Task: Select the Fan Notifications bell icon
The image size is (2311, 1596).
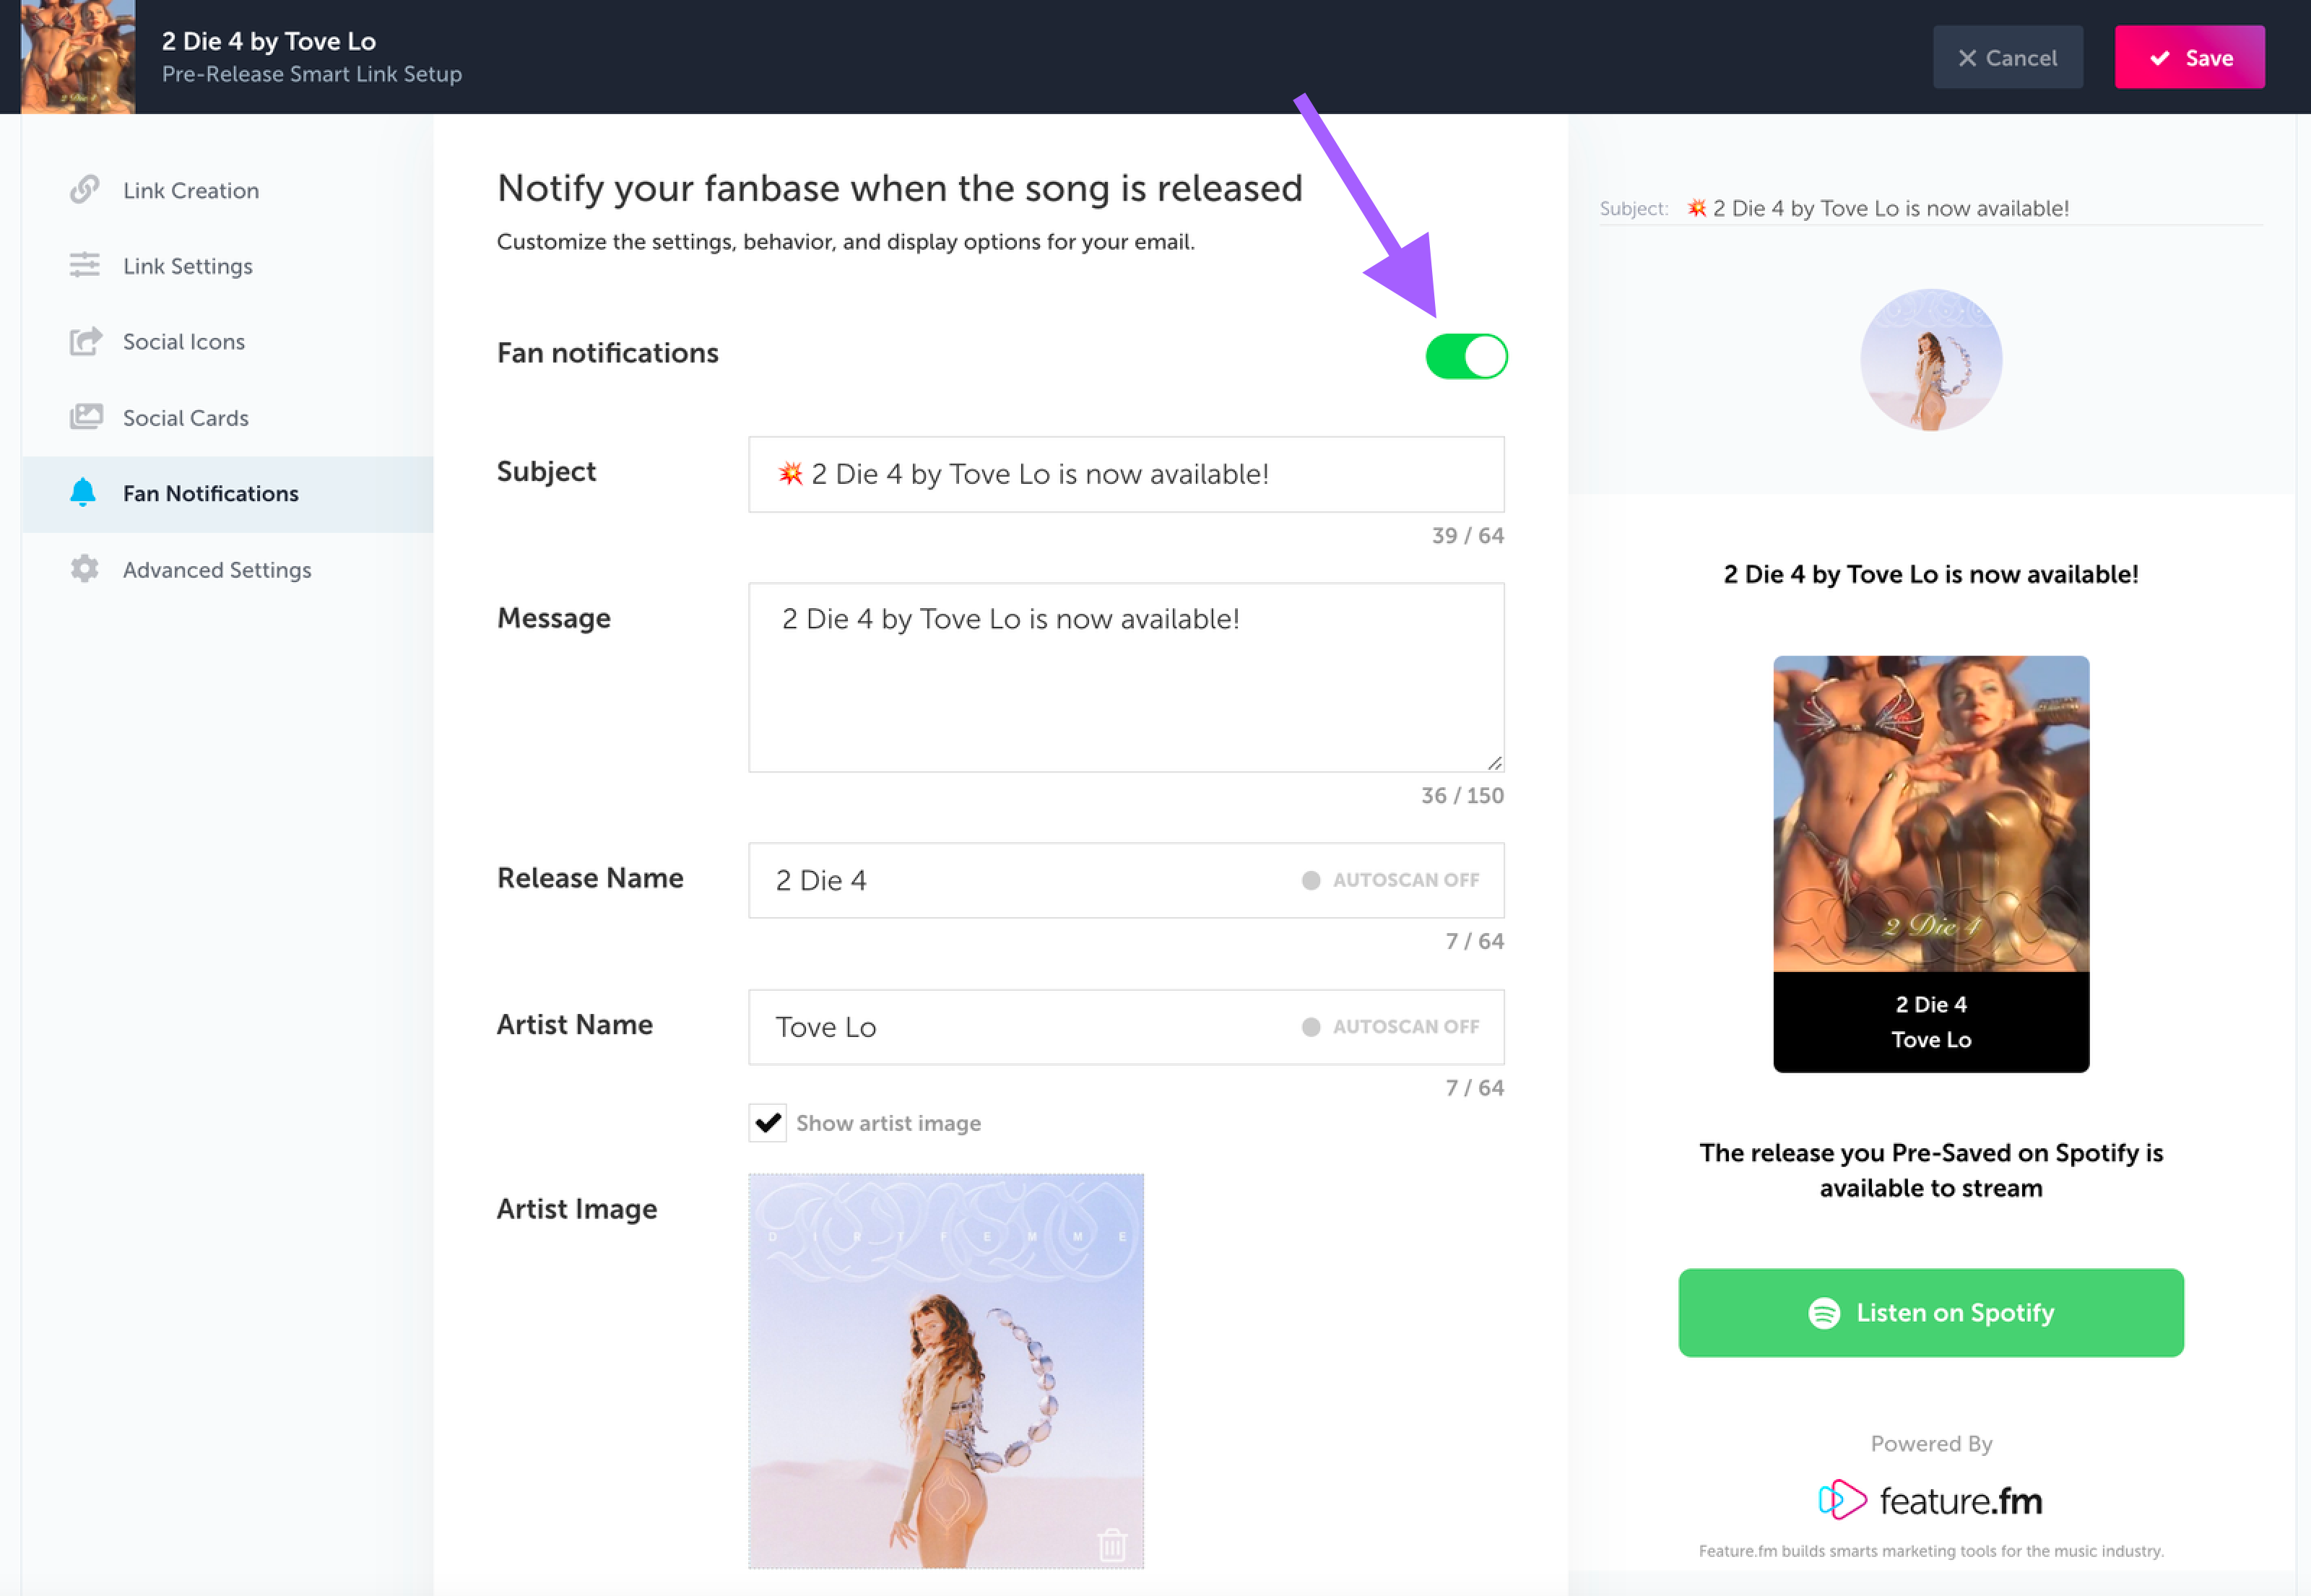Action: click(x=82, y=493)
